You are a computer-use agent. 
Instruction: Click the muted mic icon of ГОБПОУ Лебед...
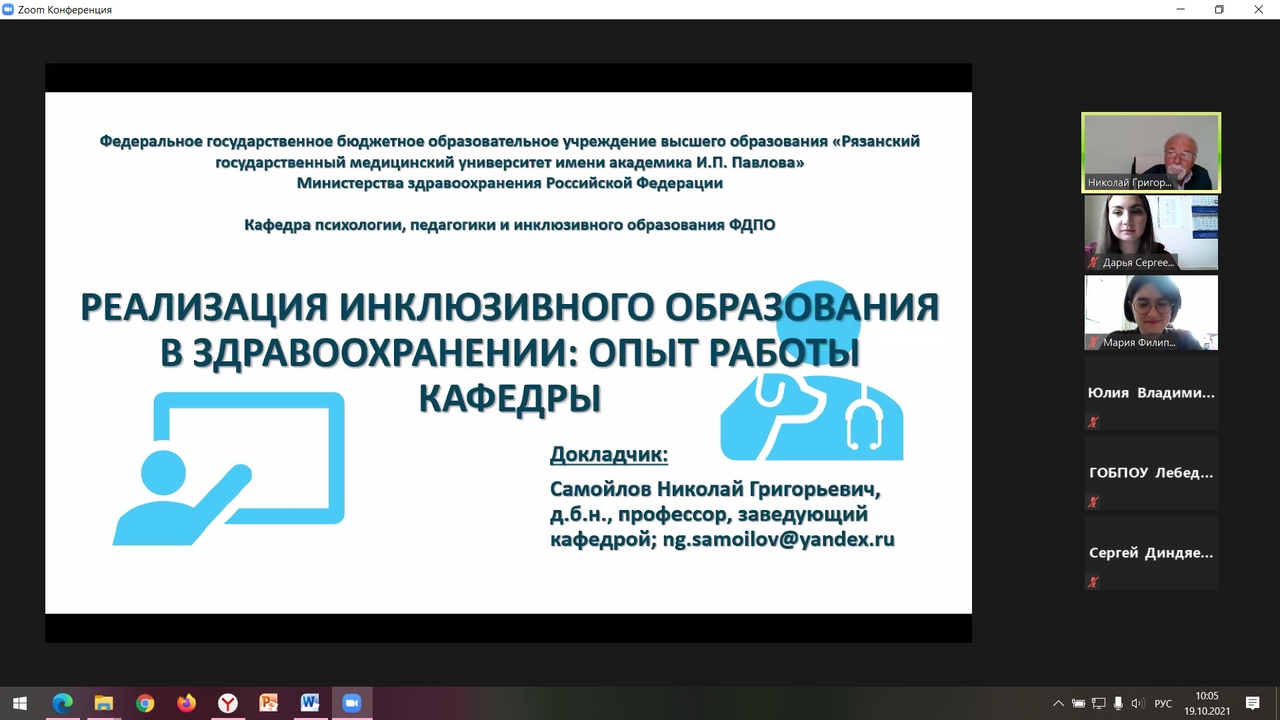[x=1094, y=502]
